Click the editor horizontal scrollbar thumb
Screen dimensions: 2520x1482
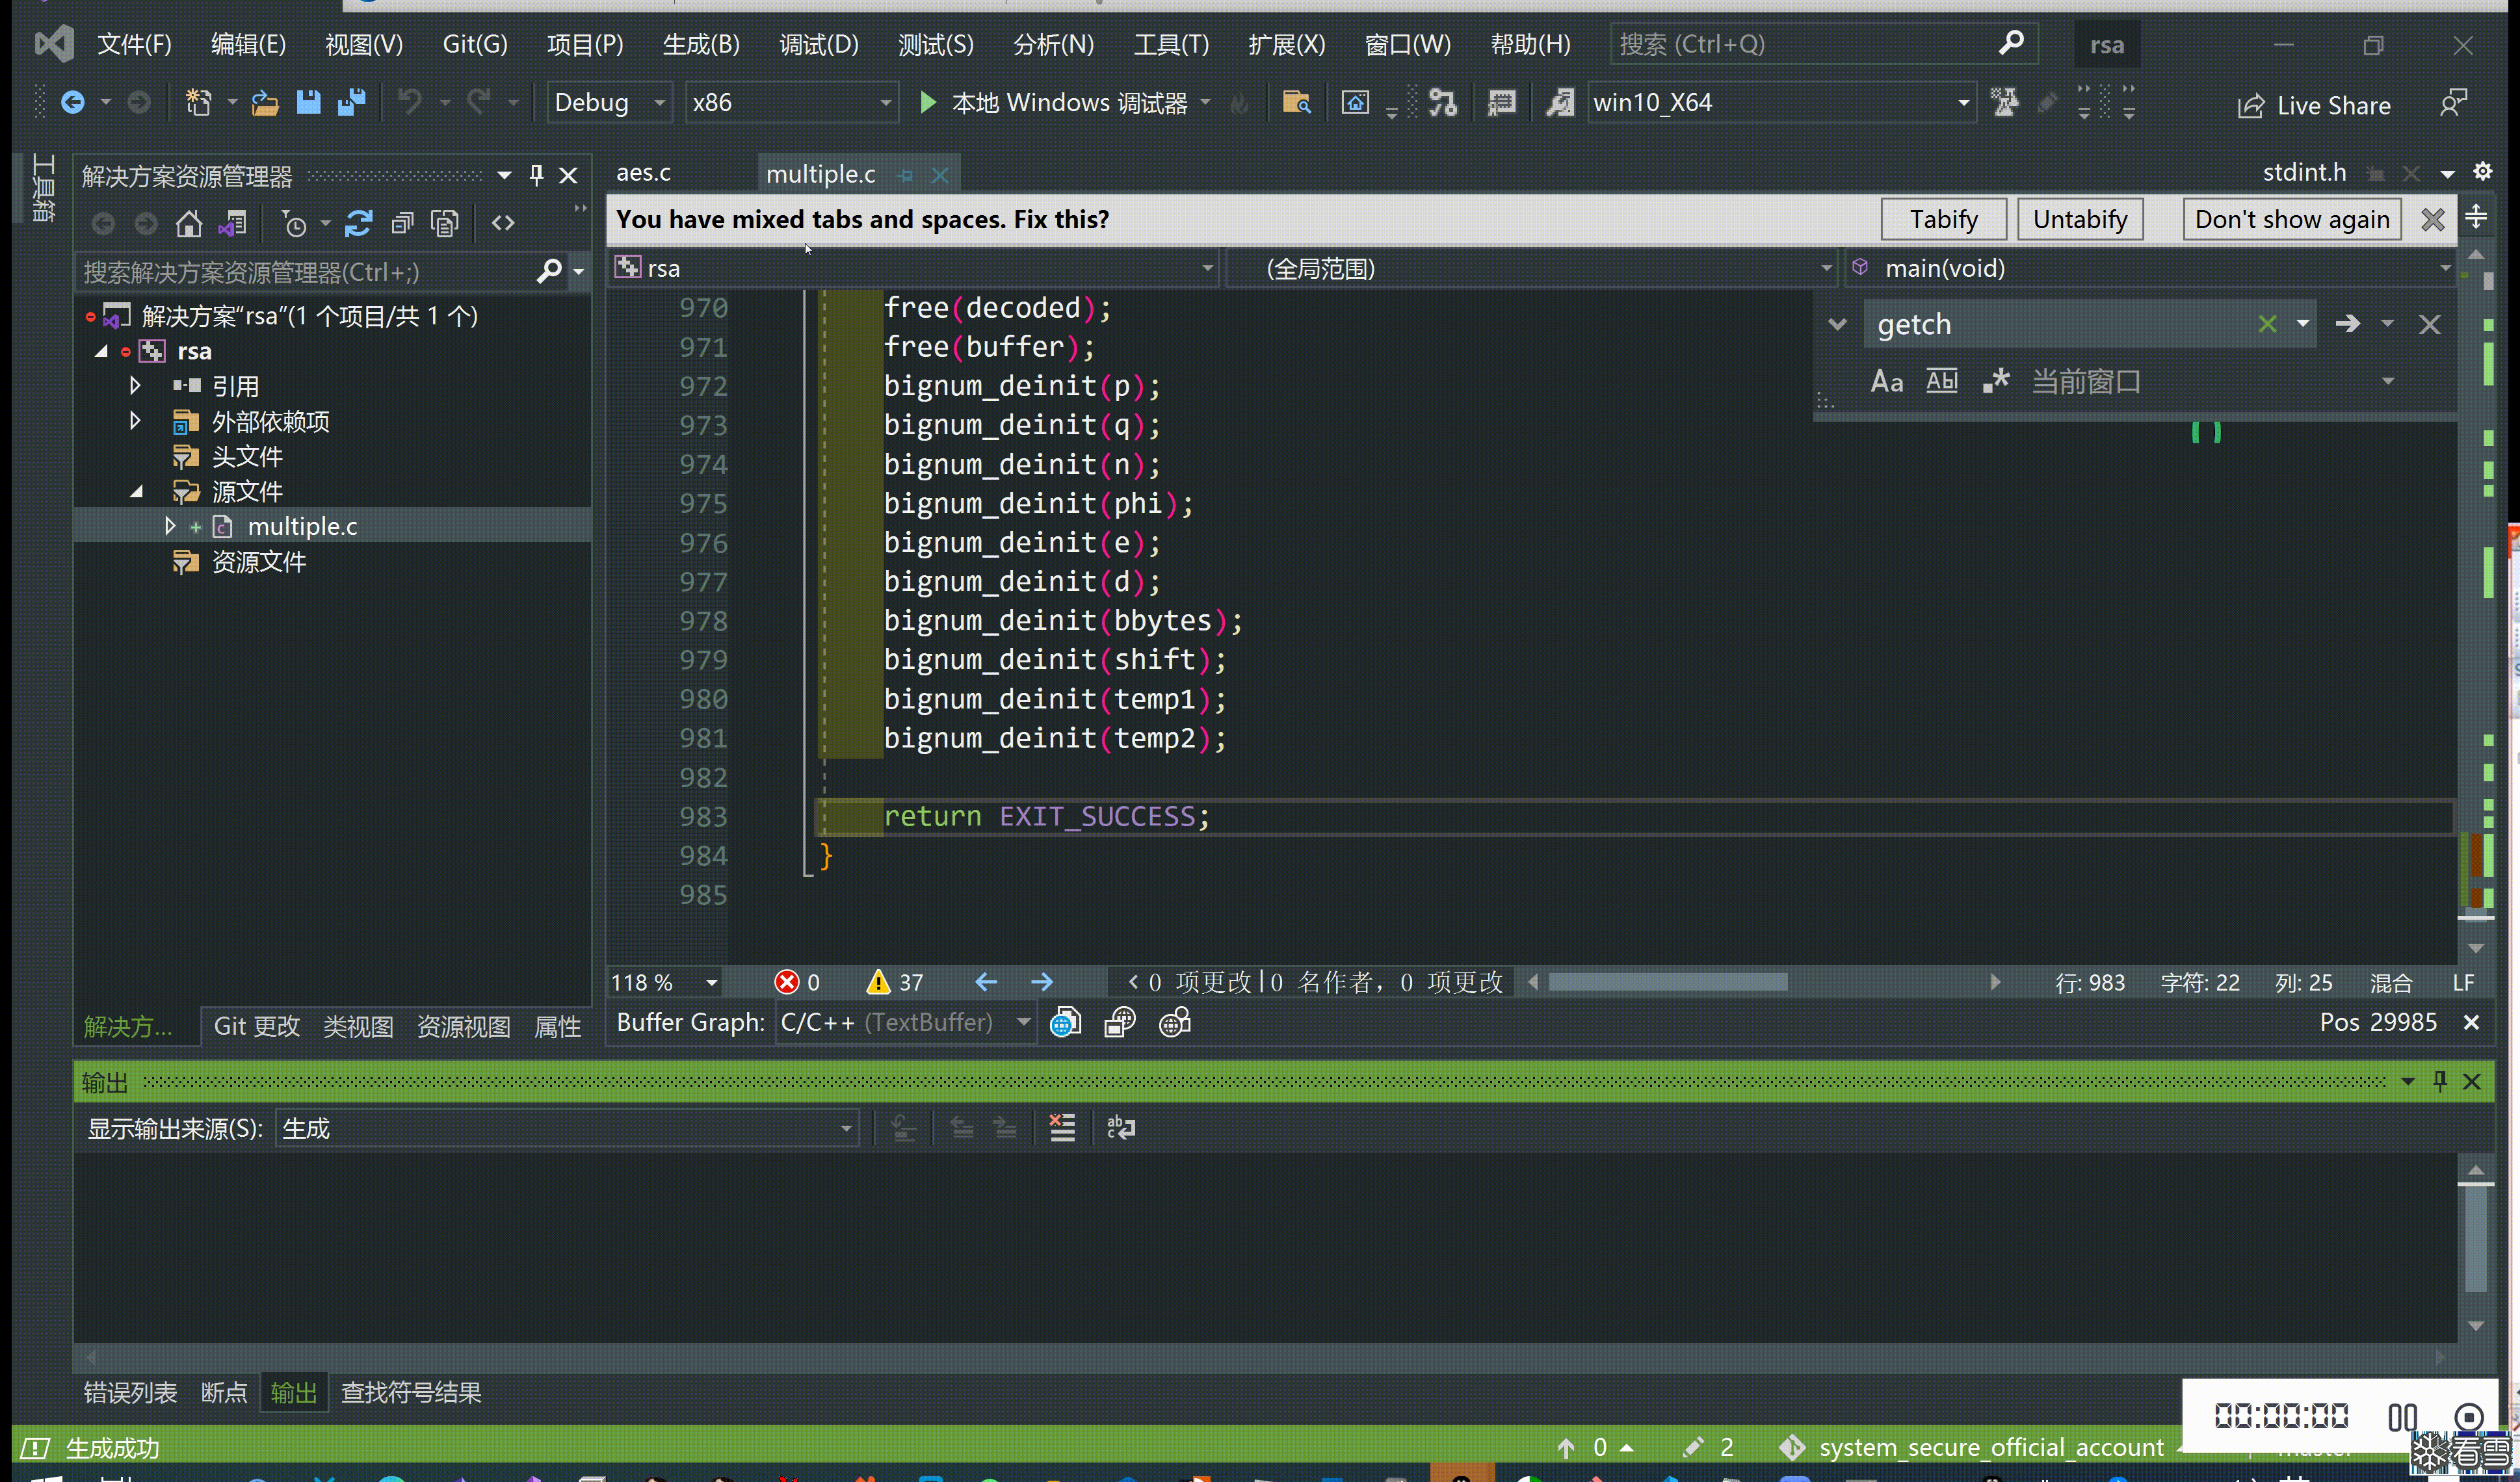pyautogui.click(x=1667, y=982)
